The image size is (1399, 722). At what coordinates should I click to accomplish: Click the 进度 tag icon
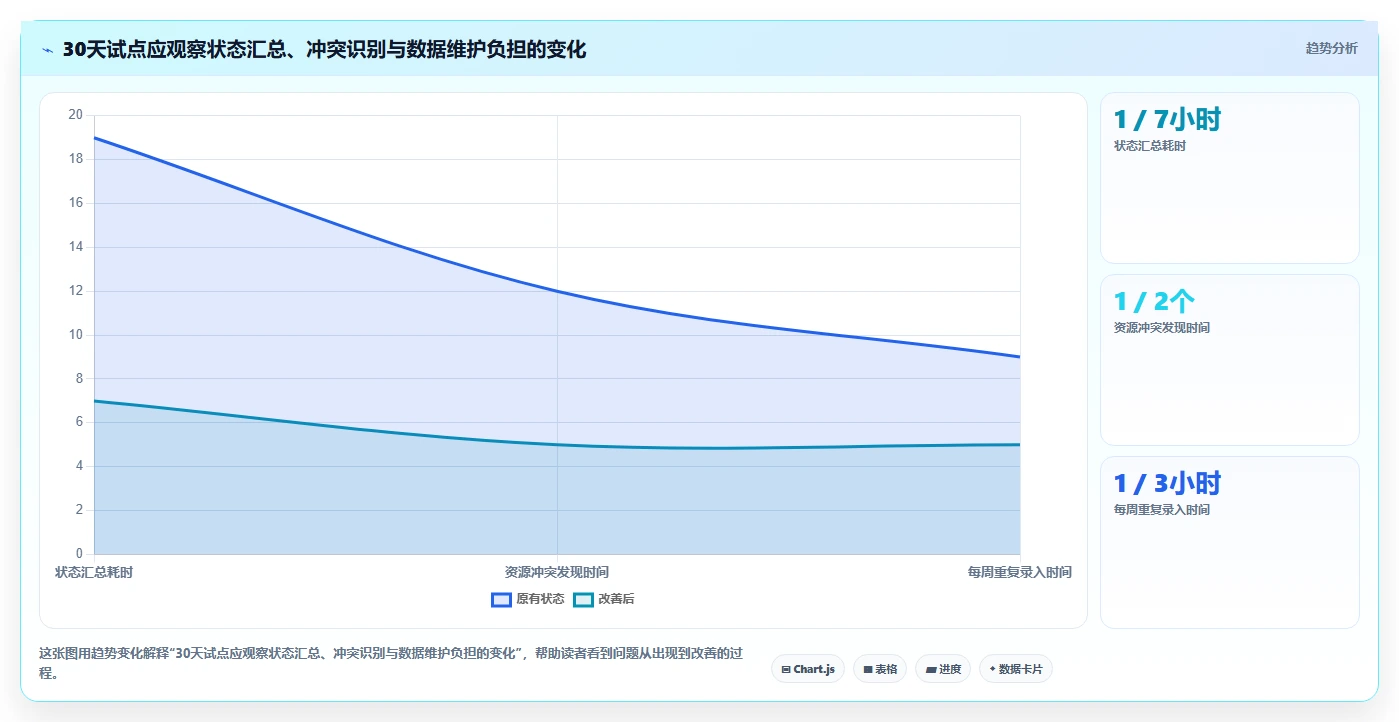(x=931, y=670)
